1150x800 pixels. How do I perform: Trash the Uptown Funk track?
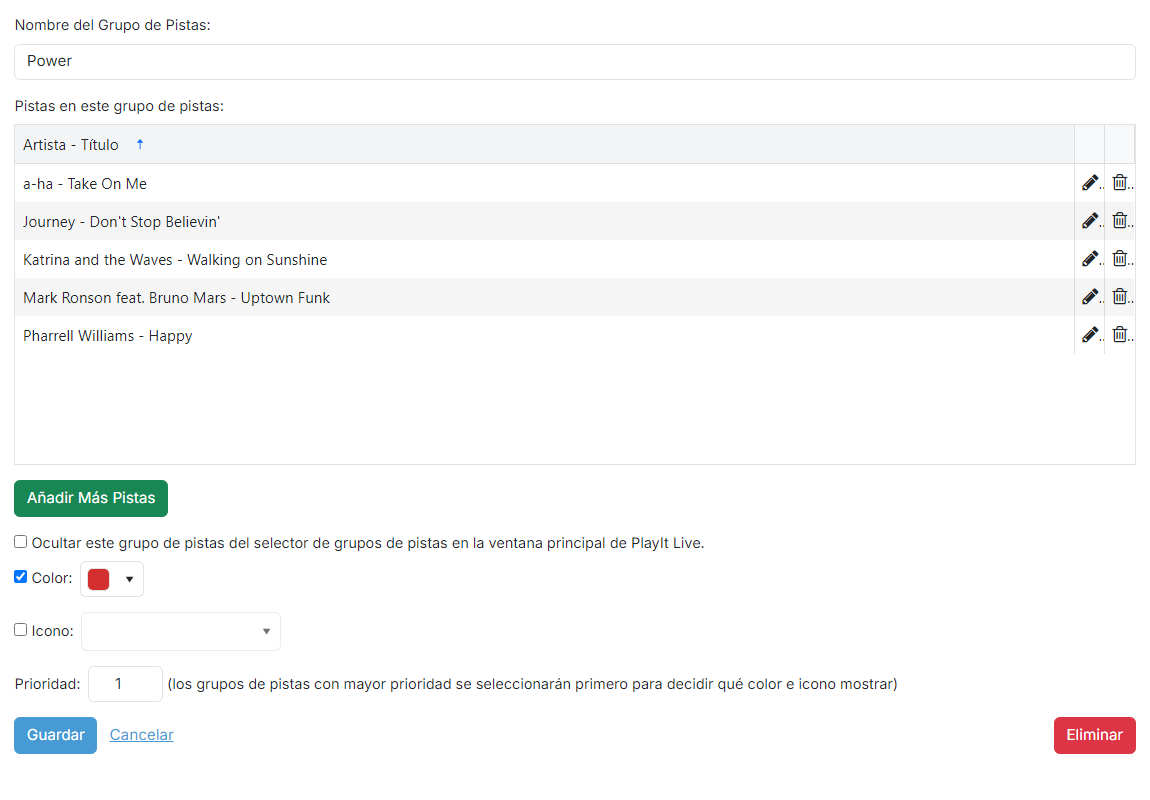1120,297
